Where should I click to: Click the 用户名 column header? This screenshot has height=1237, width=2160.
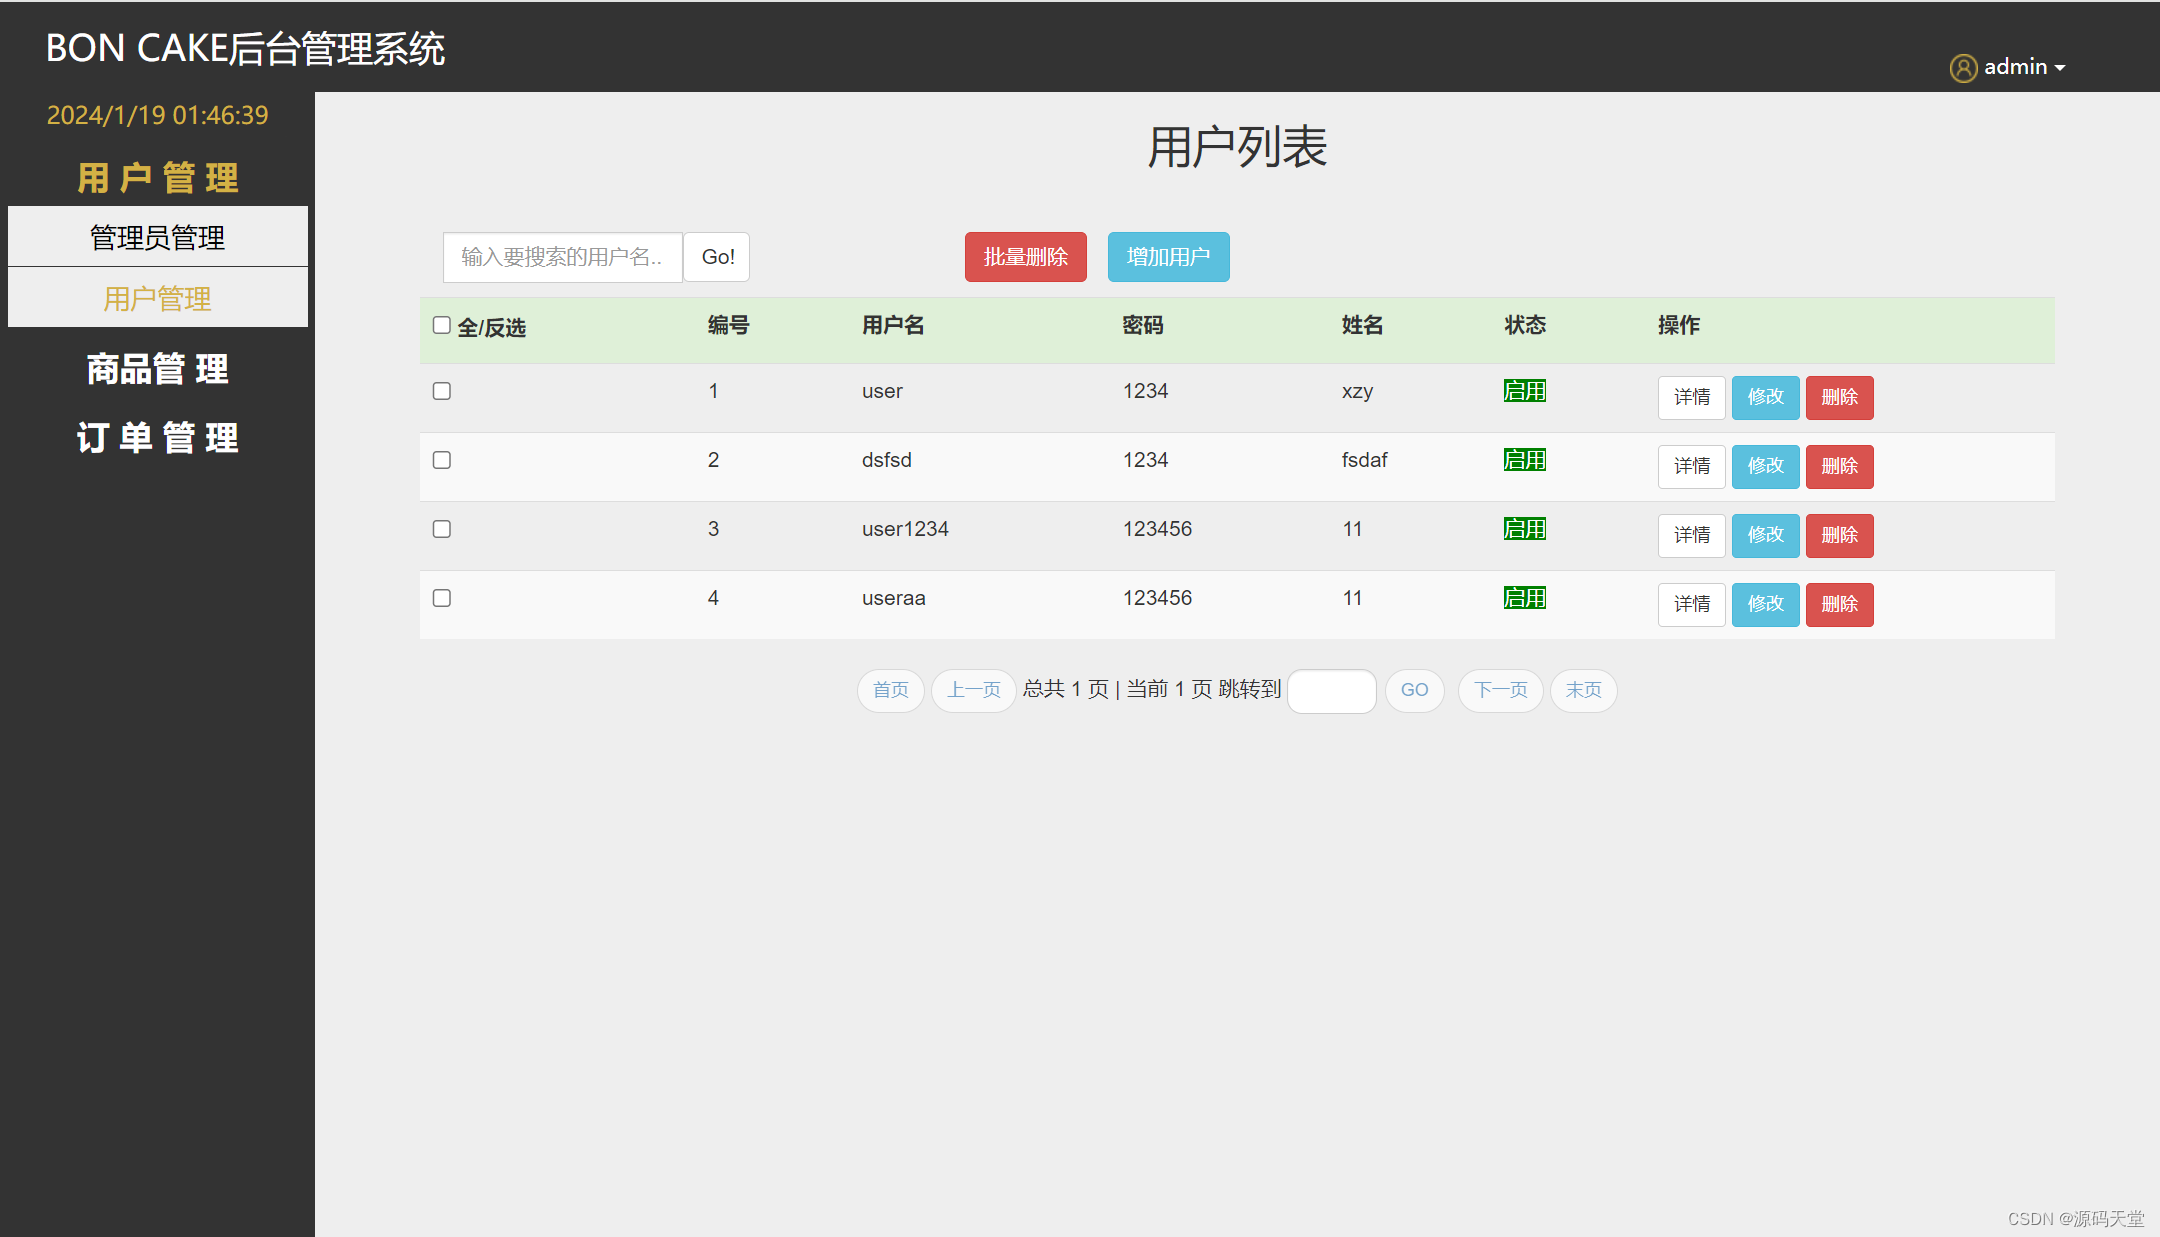pyautogui.click(x=894, y=325)
